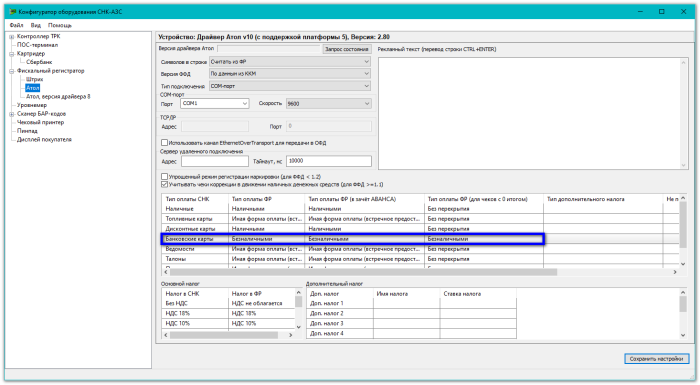Open the Версия ФФД dropdown
This screenshot has width=700, height=385.
[290, 74]
